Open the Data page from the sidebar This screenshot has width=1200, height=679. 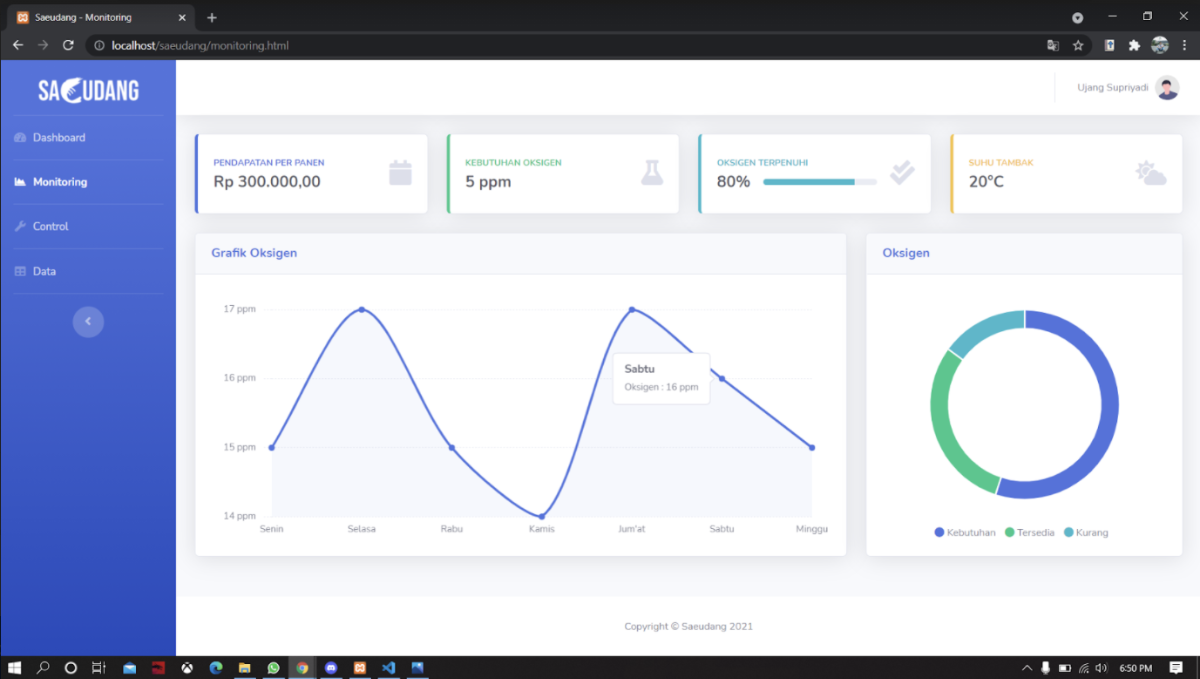coord(44,271)
